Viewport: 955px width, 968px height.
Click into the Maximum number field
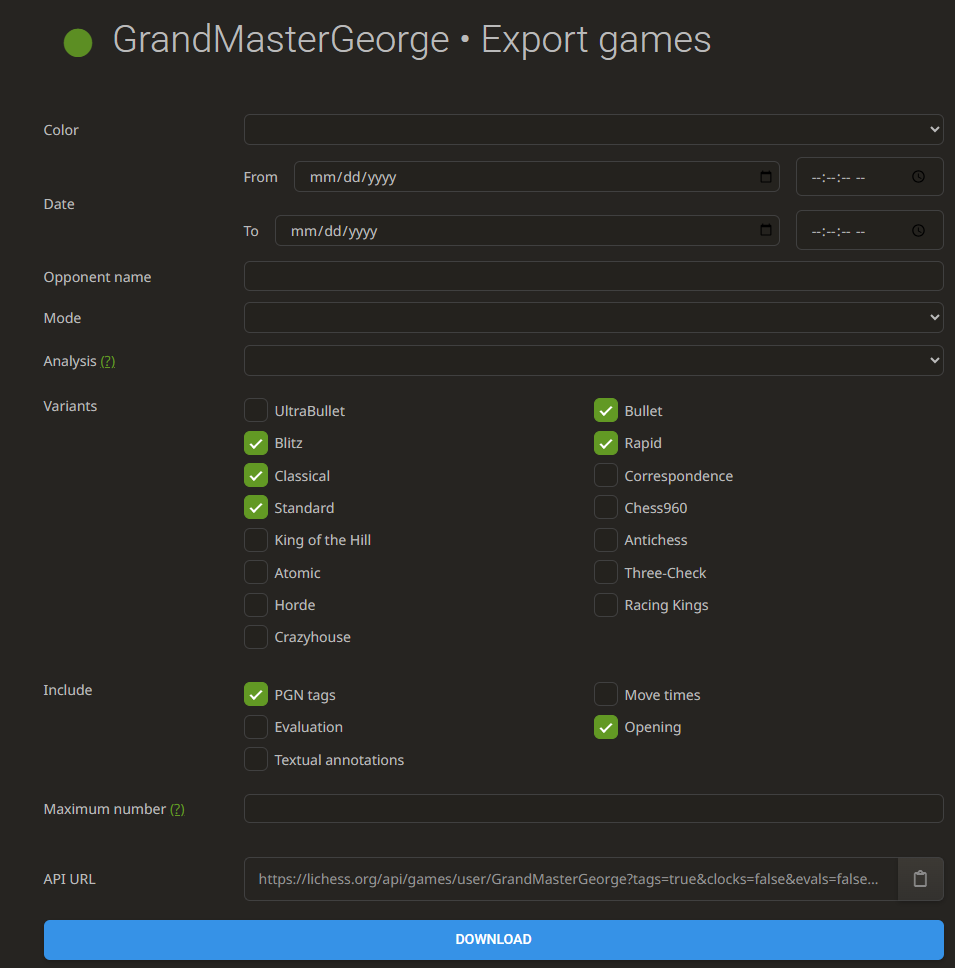tap(593, 809)
